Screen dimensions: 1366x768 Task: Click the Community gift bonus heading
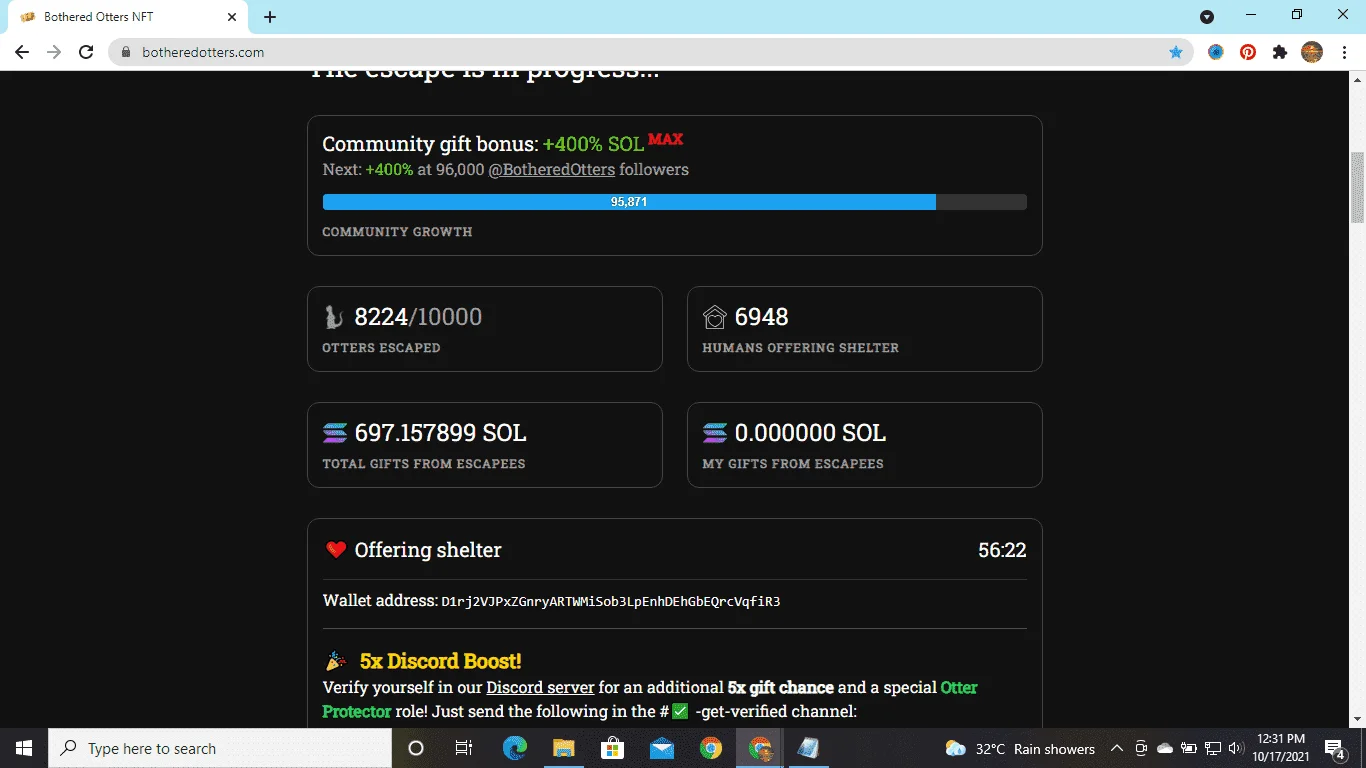(430, 145)
